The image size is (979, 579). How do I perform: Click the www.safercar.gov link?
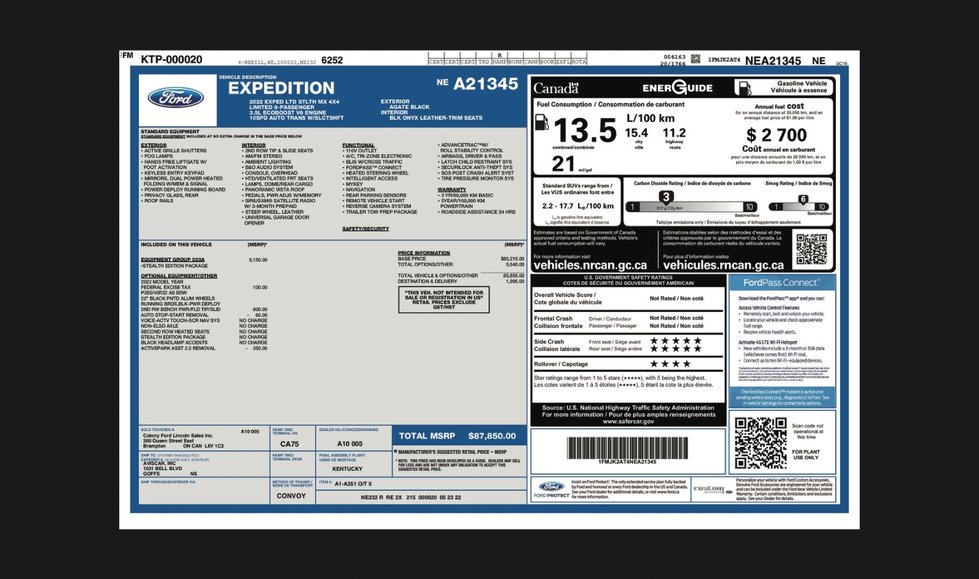click(x=628, y=422)
